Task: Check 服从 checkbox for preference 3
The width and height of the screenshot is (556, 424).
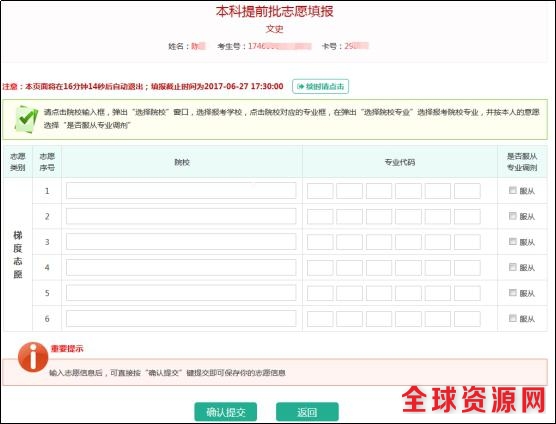Action: coord(512,241)
